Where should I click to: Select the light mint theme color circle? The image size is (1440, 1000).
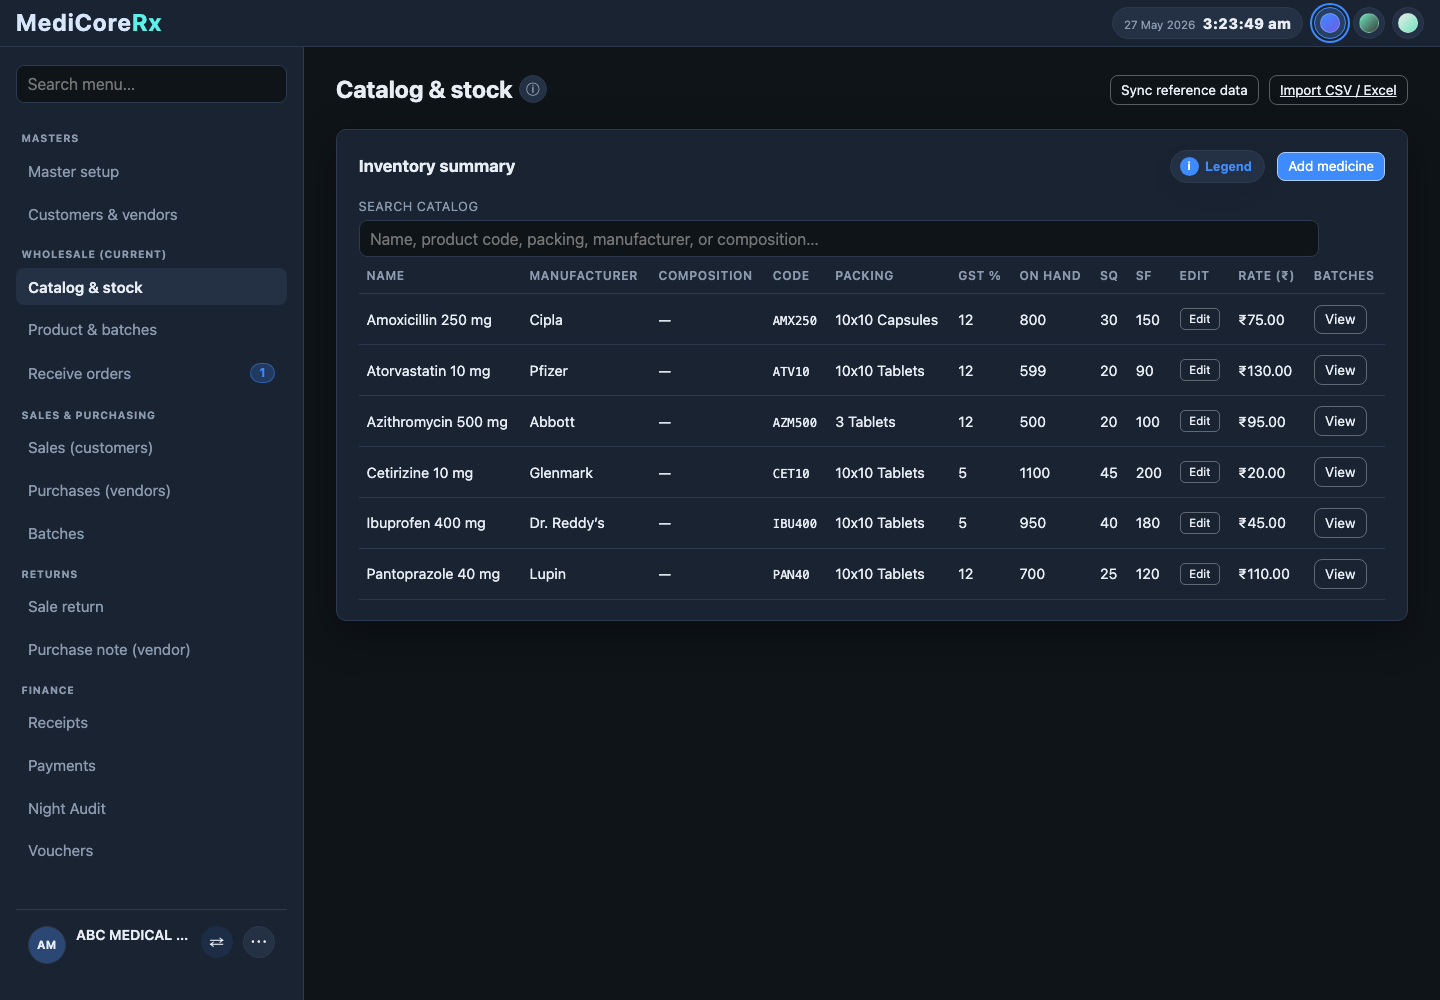[1408, 23]
